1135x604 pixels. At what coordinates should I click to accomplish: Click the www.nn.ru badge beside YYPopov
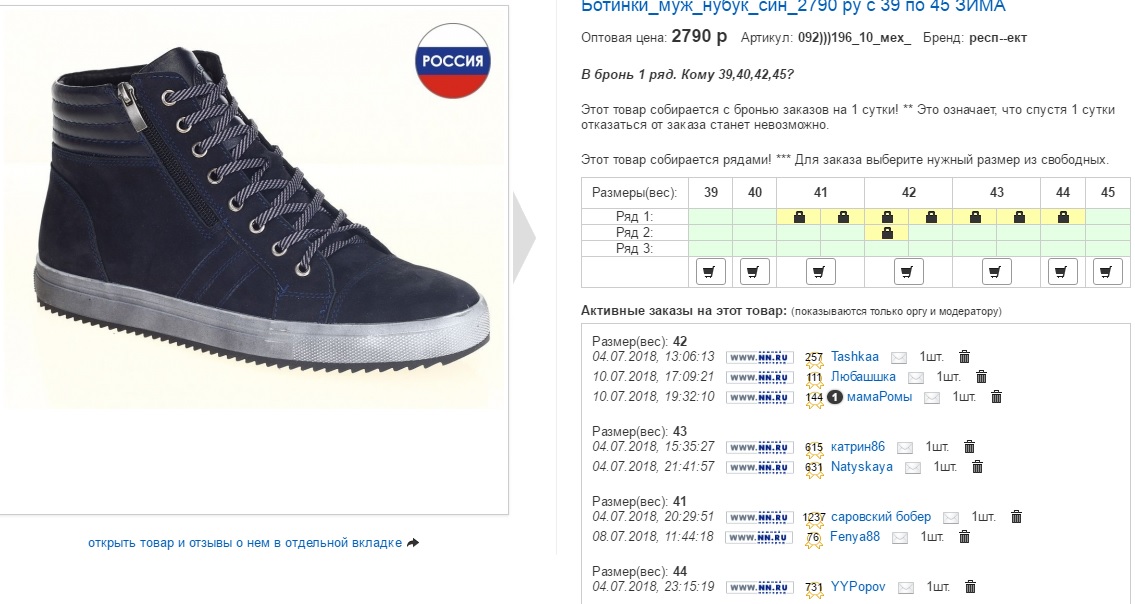[759, 587]
